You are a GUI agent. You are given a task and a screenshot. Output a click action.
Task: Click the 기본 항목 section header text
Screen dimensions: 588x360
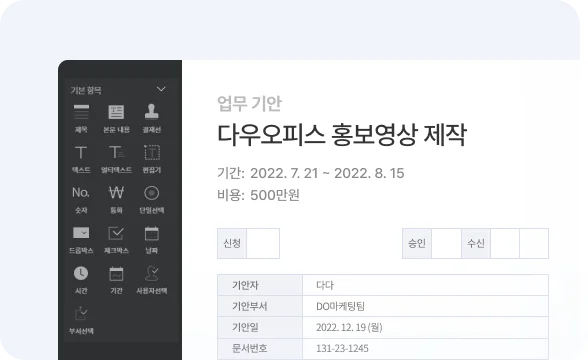pyautogui.click(x=86, y=90)
